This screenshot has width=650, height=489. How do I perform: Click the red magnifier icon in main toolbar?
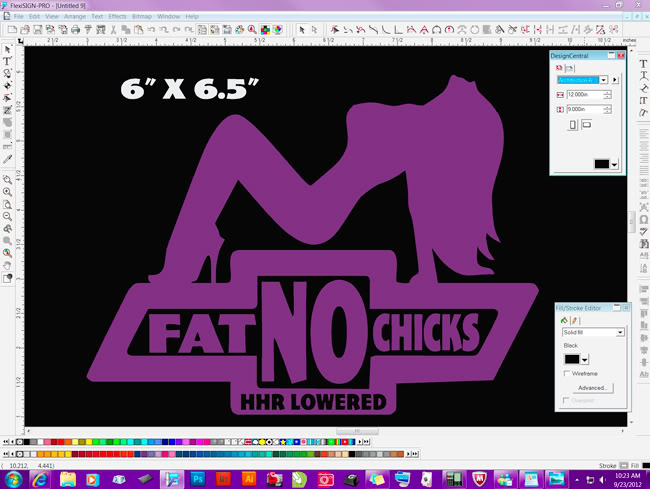click(252, 29)
